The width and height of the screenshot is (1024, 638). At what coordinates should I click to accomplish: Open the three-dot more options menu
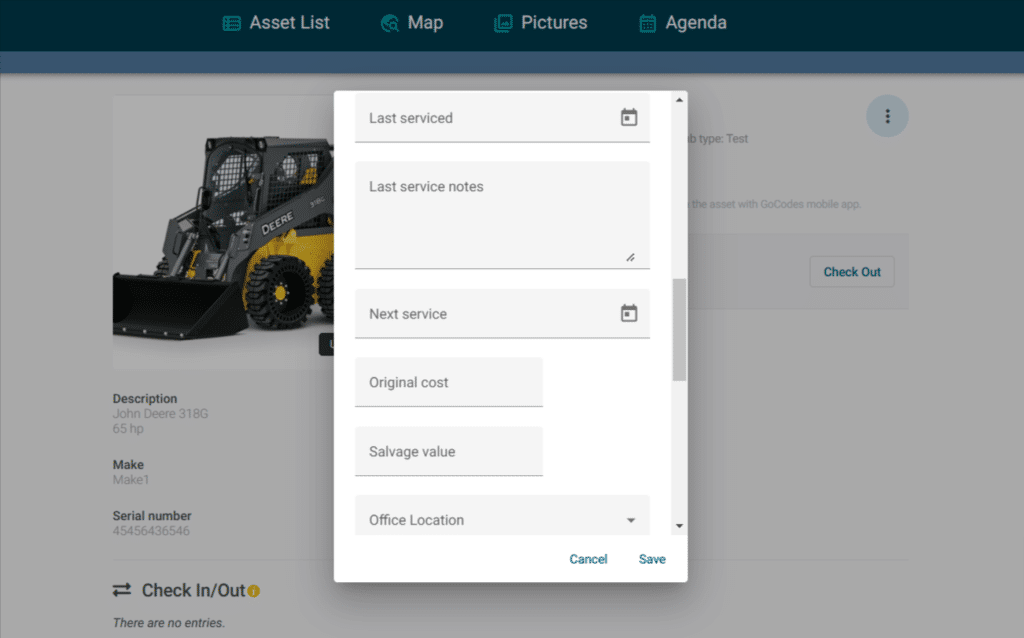[887, 117]
